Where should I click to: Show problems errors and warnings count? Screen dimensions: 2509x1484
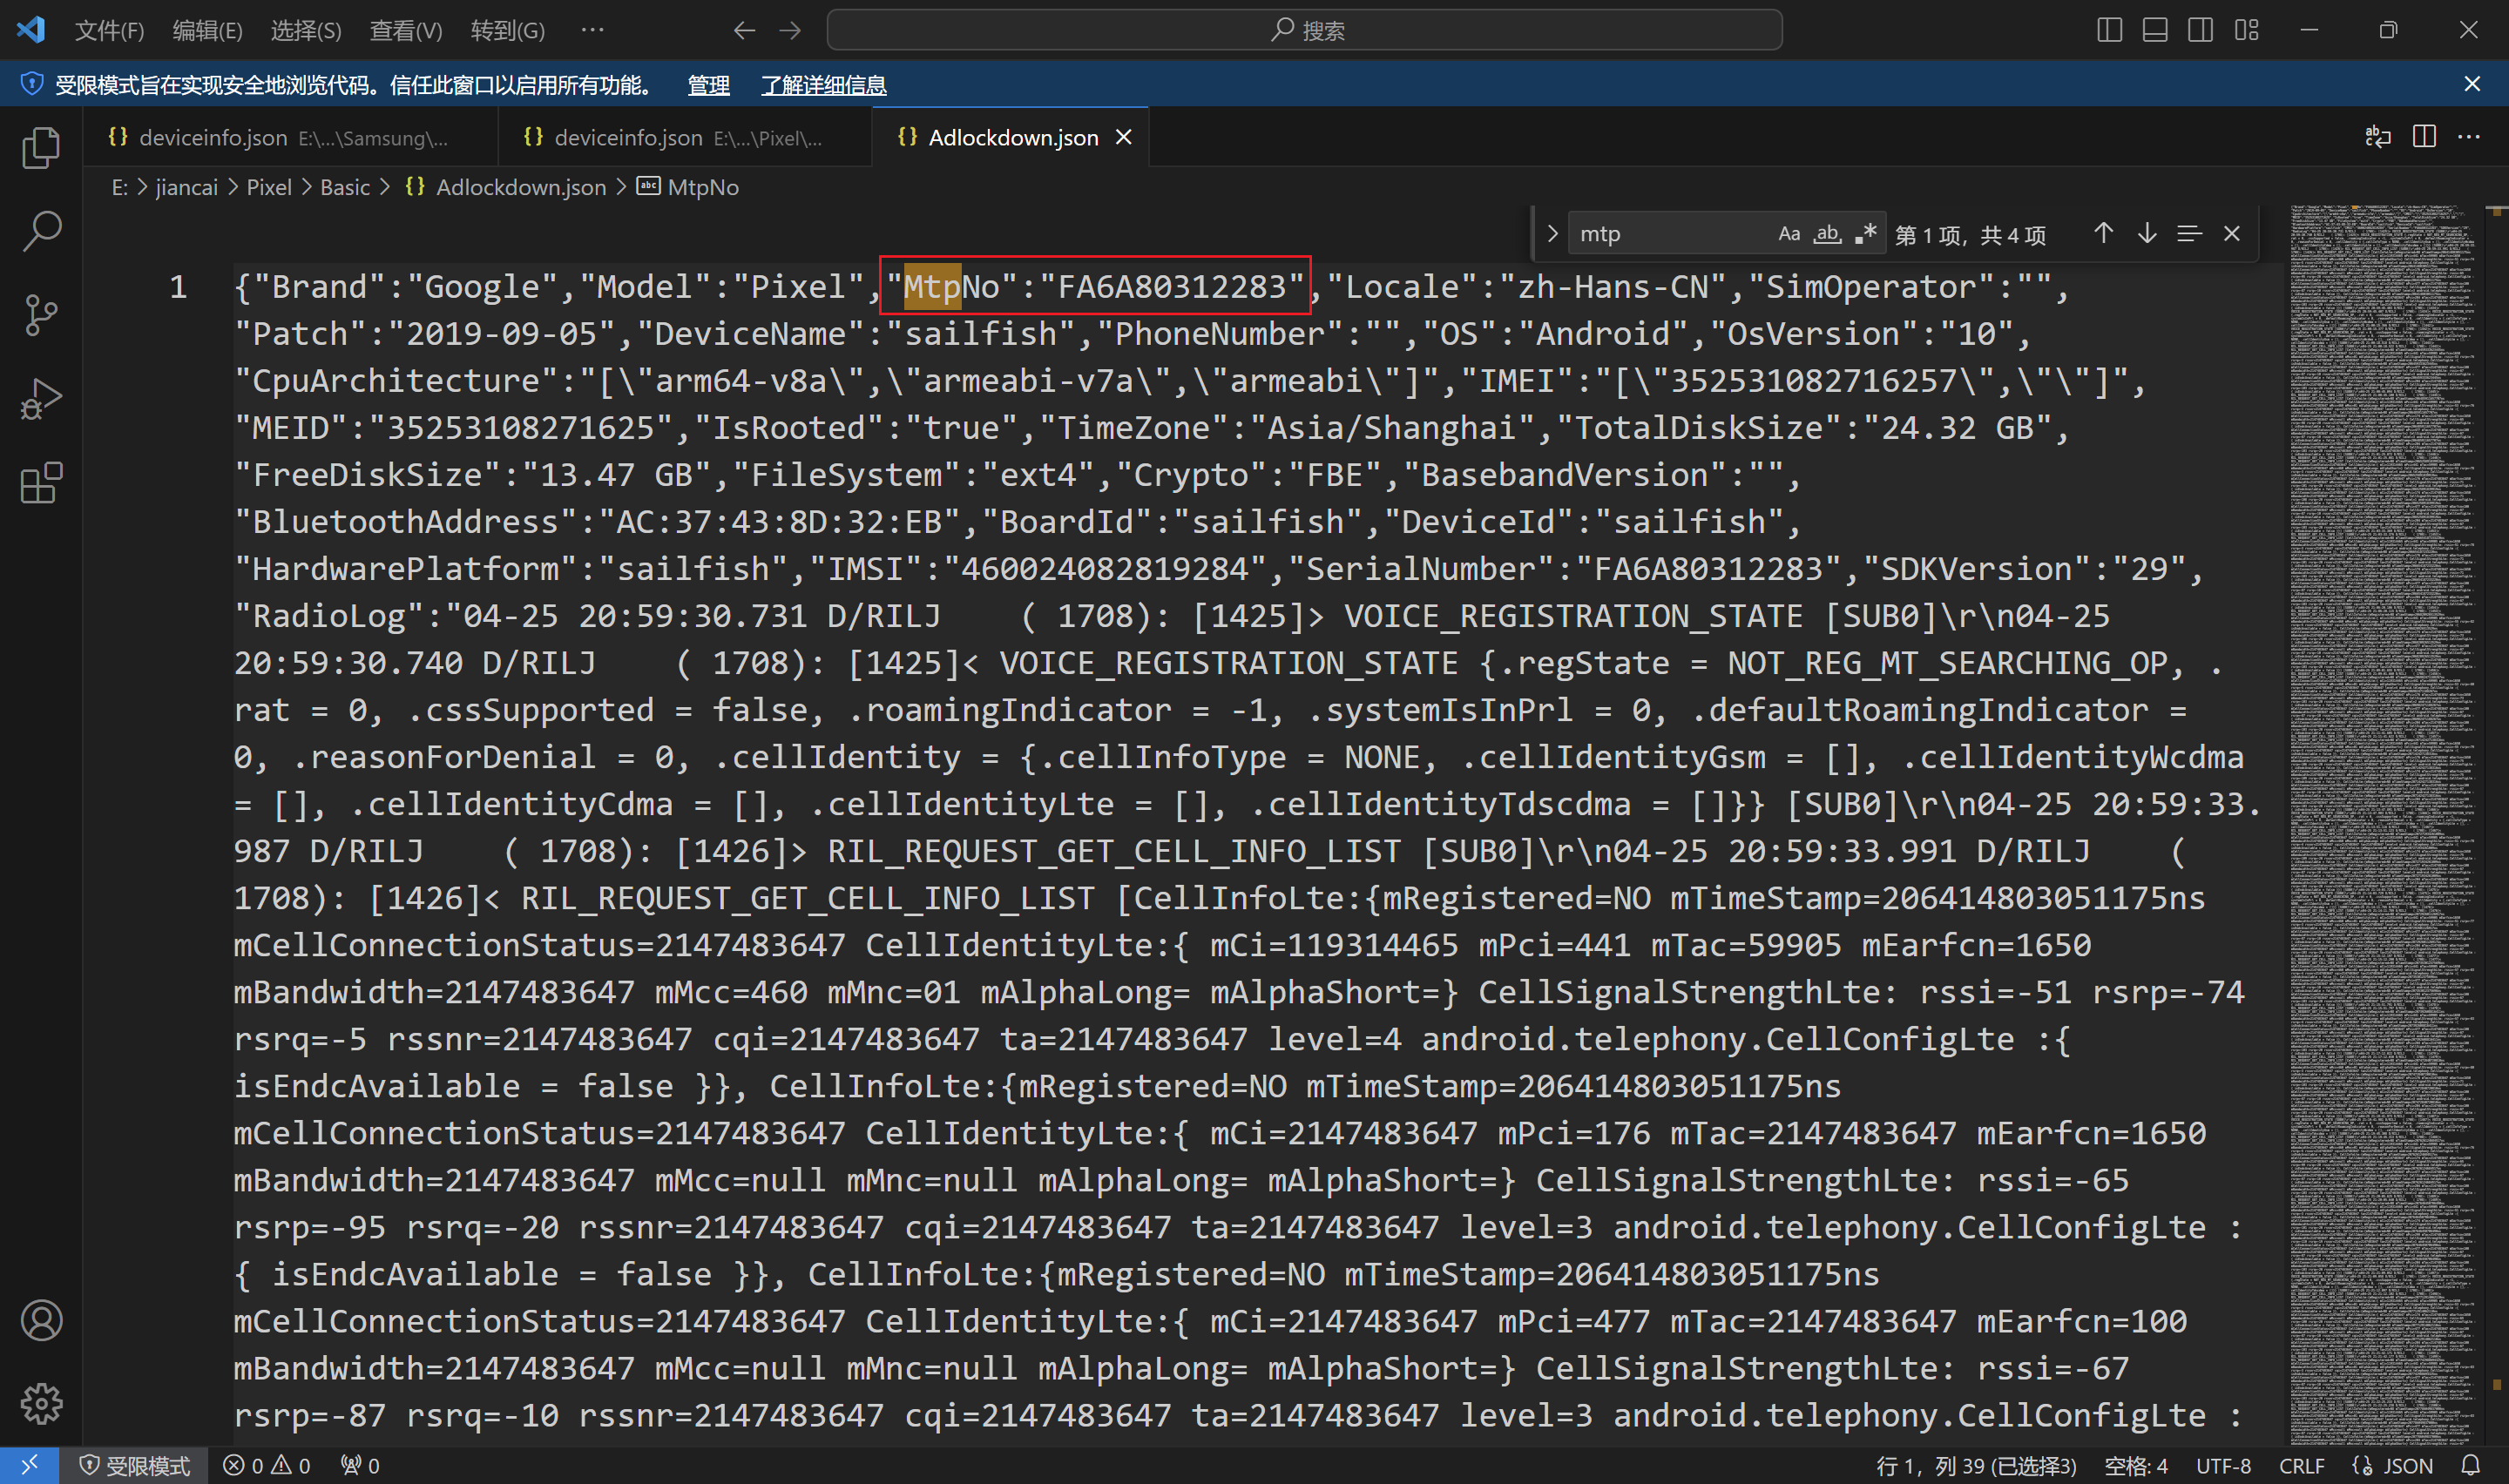click(x=266, y=1465)
